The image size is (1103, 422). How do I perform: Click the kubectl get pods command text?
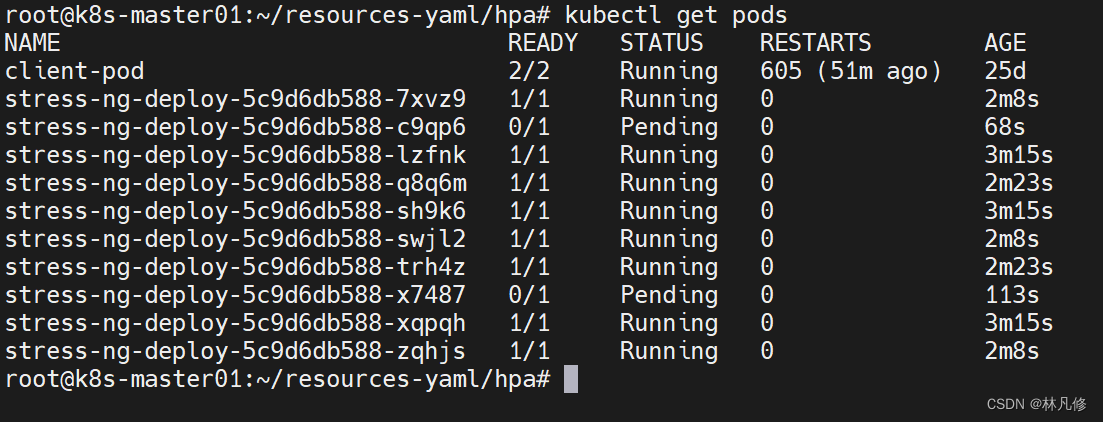(x=675, y=16)
